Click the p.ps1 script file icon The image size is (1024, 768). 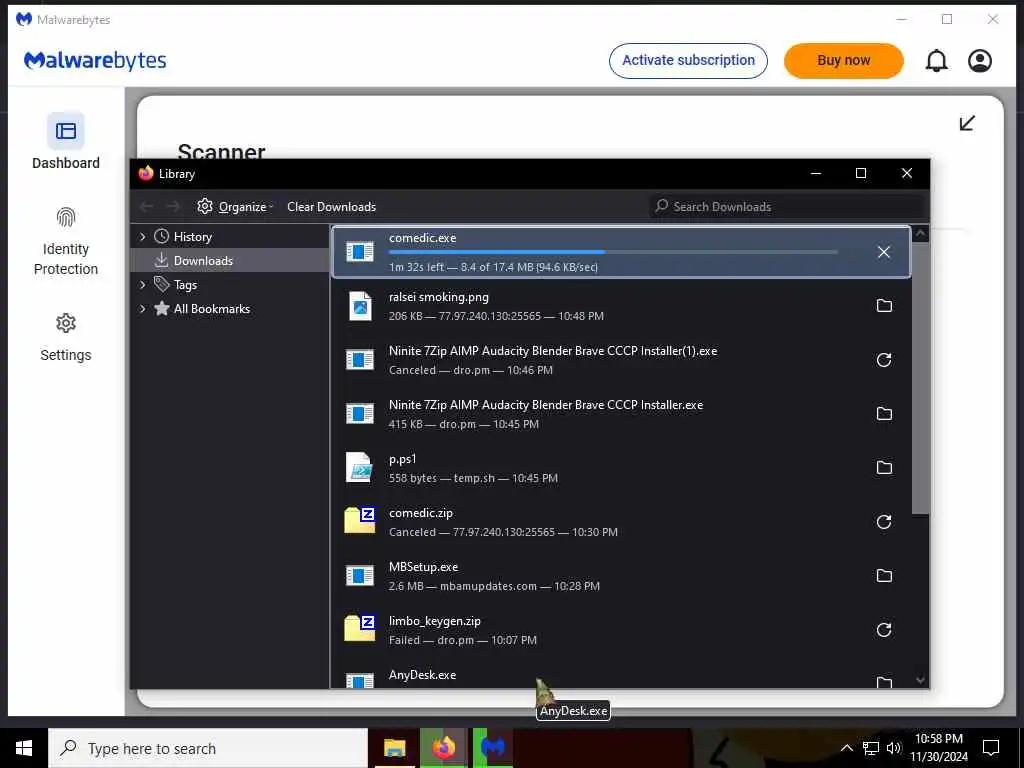[360, 468]
